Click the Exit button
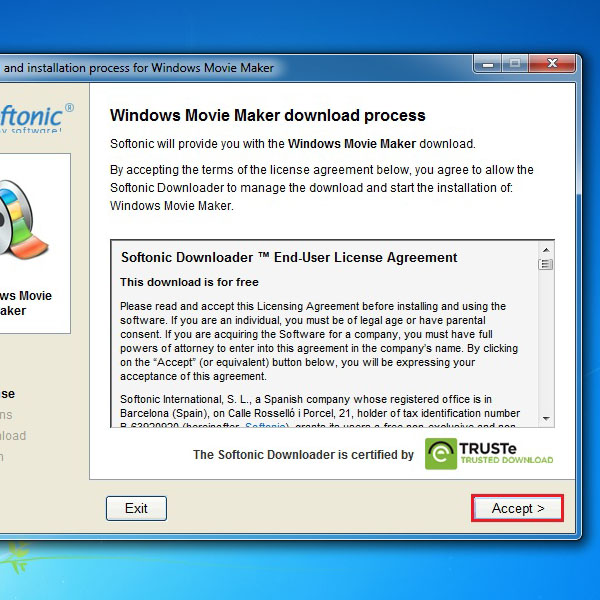This screenshot has width=600, height=600. pos(136,508)
